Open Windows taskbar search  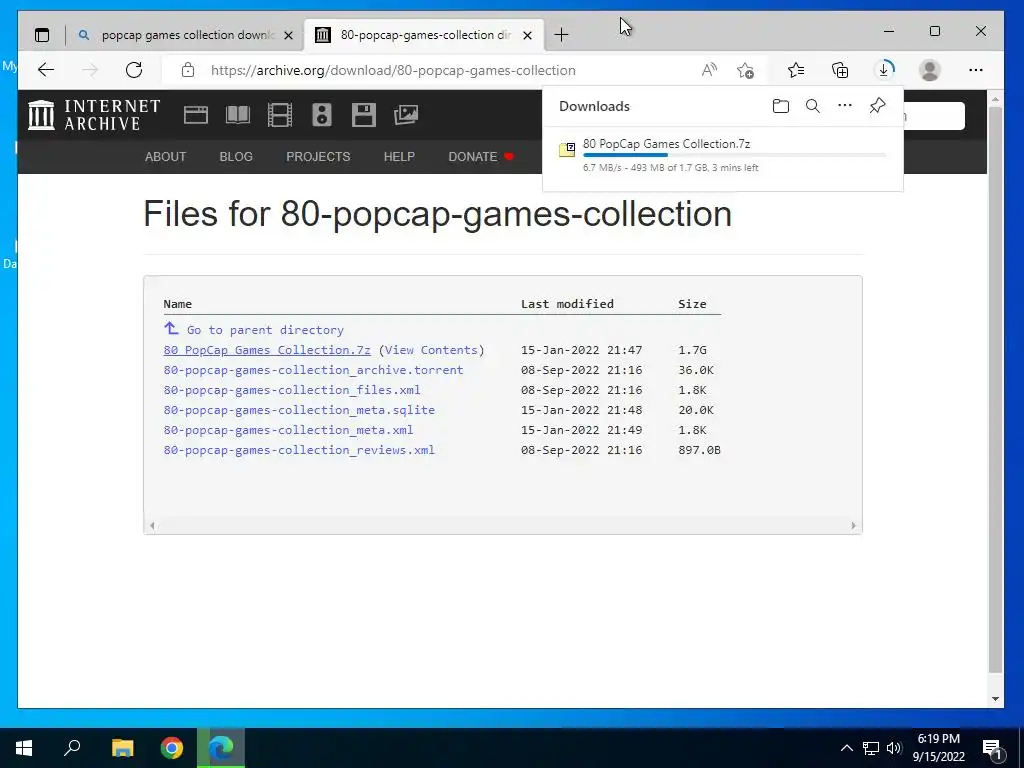tap(72, 748)
